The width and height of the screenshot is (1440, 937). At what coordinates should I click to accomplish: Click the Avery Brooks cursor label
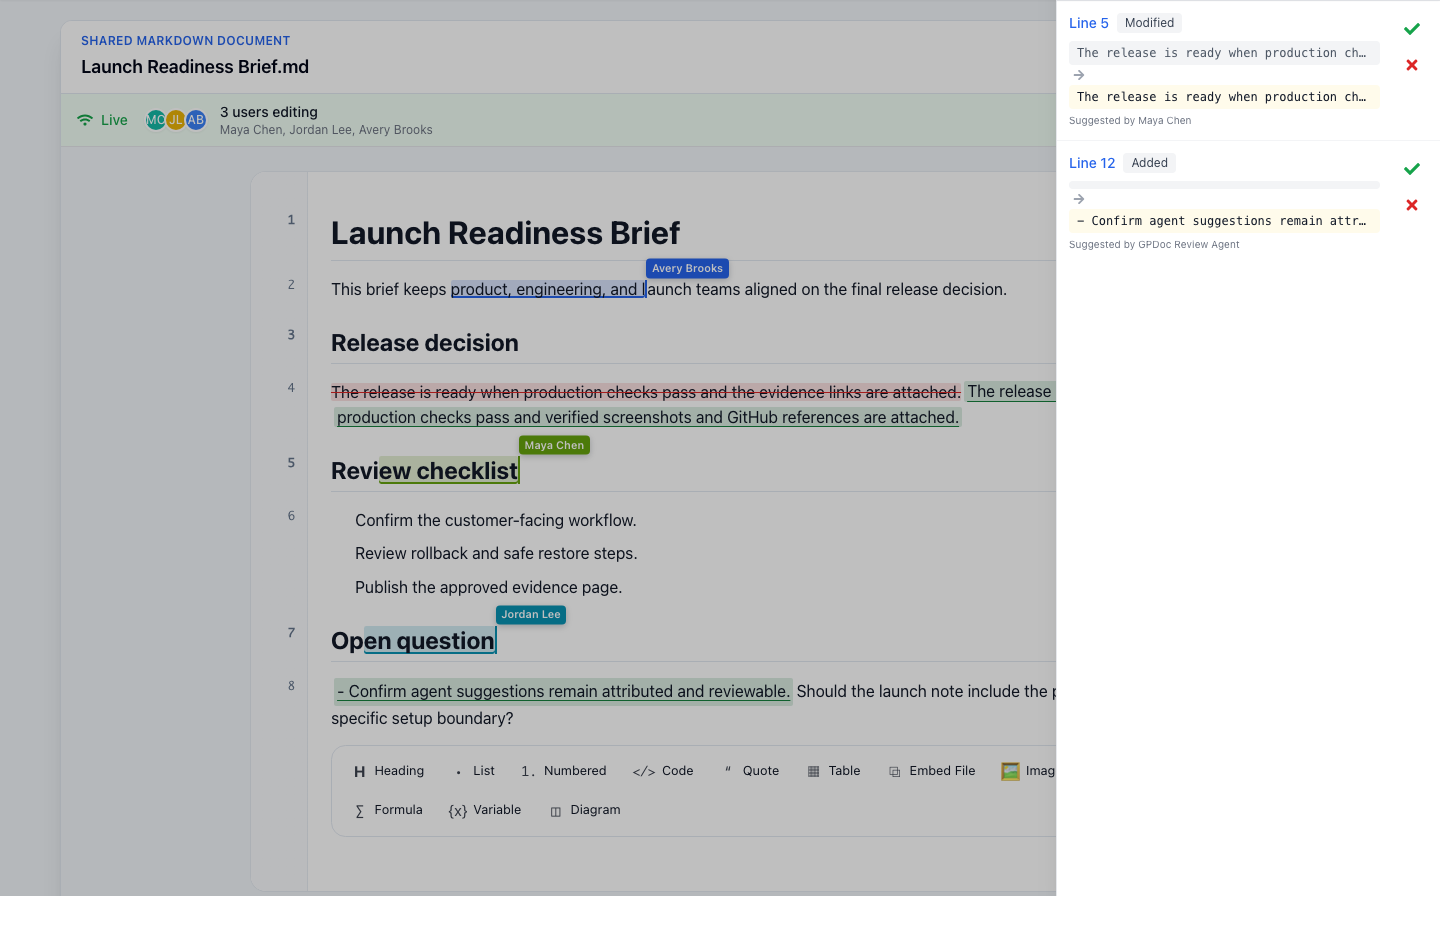687,268
